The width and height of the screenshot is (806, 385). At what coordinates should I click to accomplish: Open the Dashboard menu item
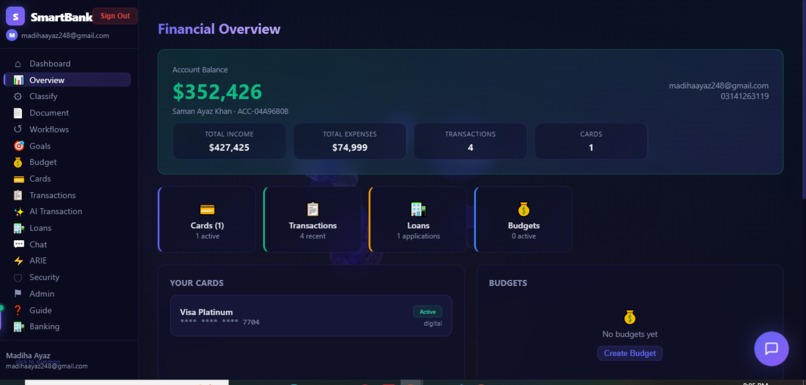pos(67,64)
